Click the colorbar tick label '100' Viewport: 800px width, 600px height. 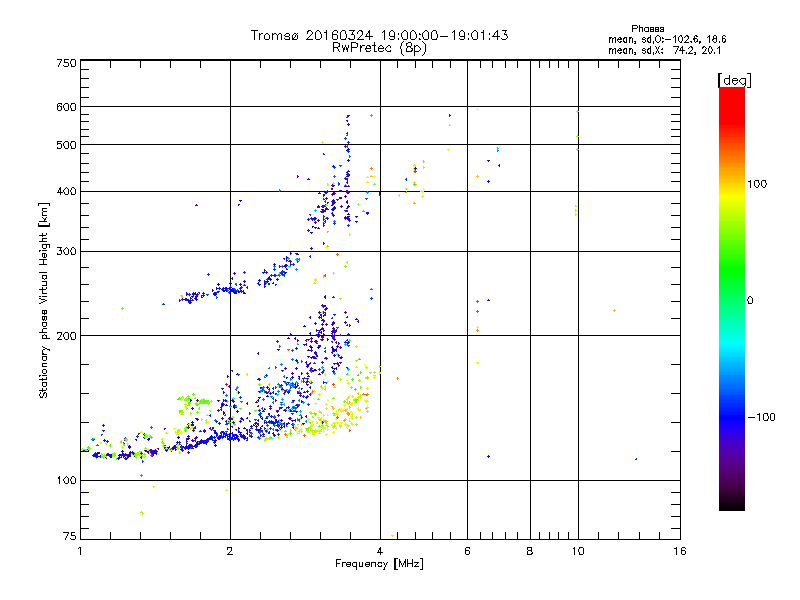(757, 184)
